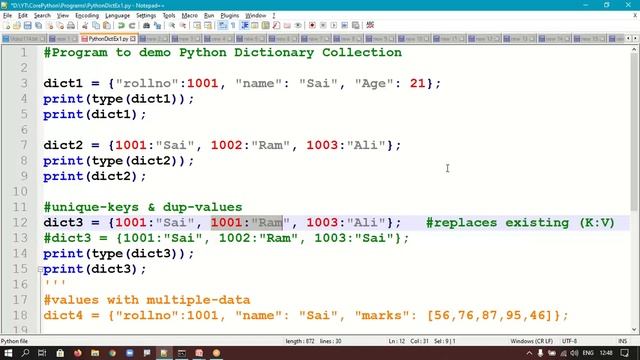Toggle INS insert mode in status bar

click(622, 341)
